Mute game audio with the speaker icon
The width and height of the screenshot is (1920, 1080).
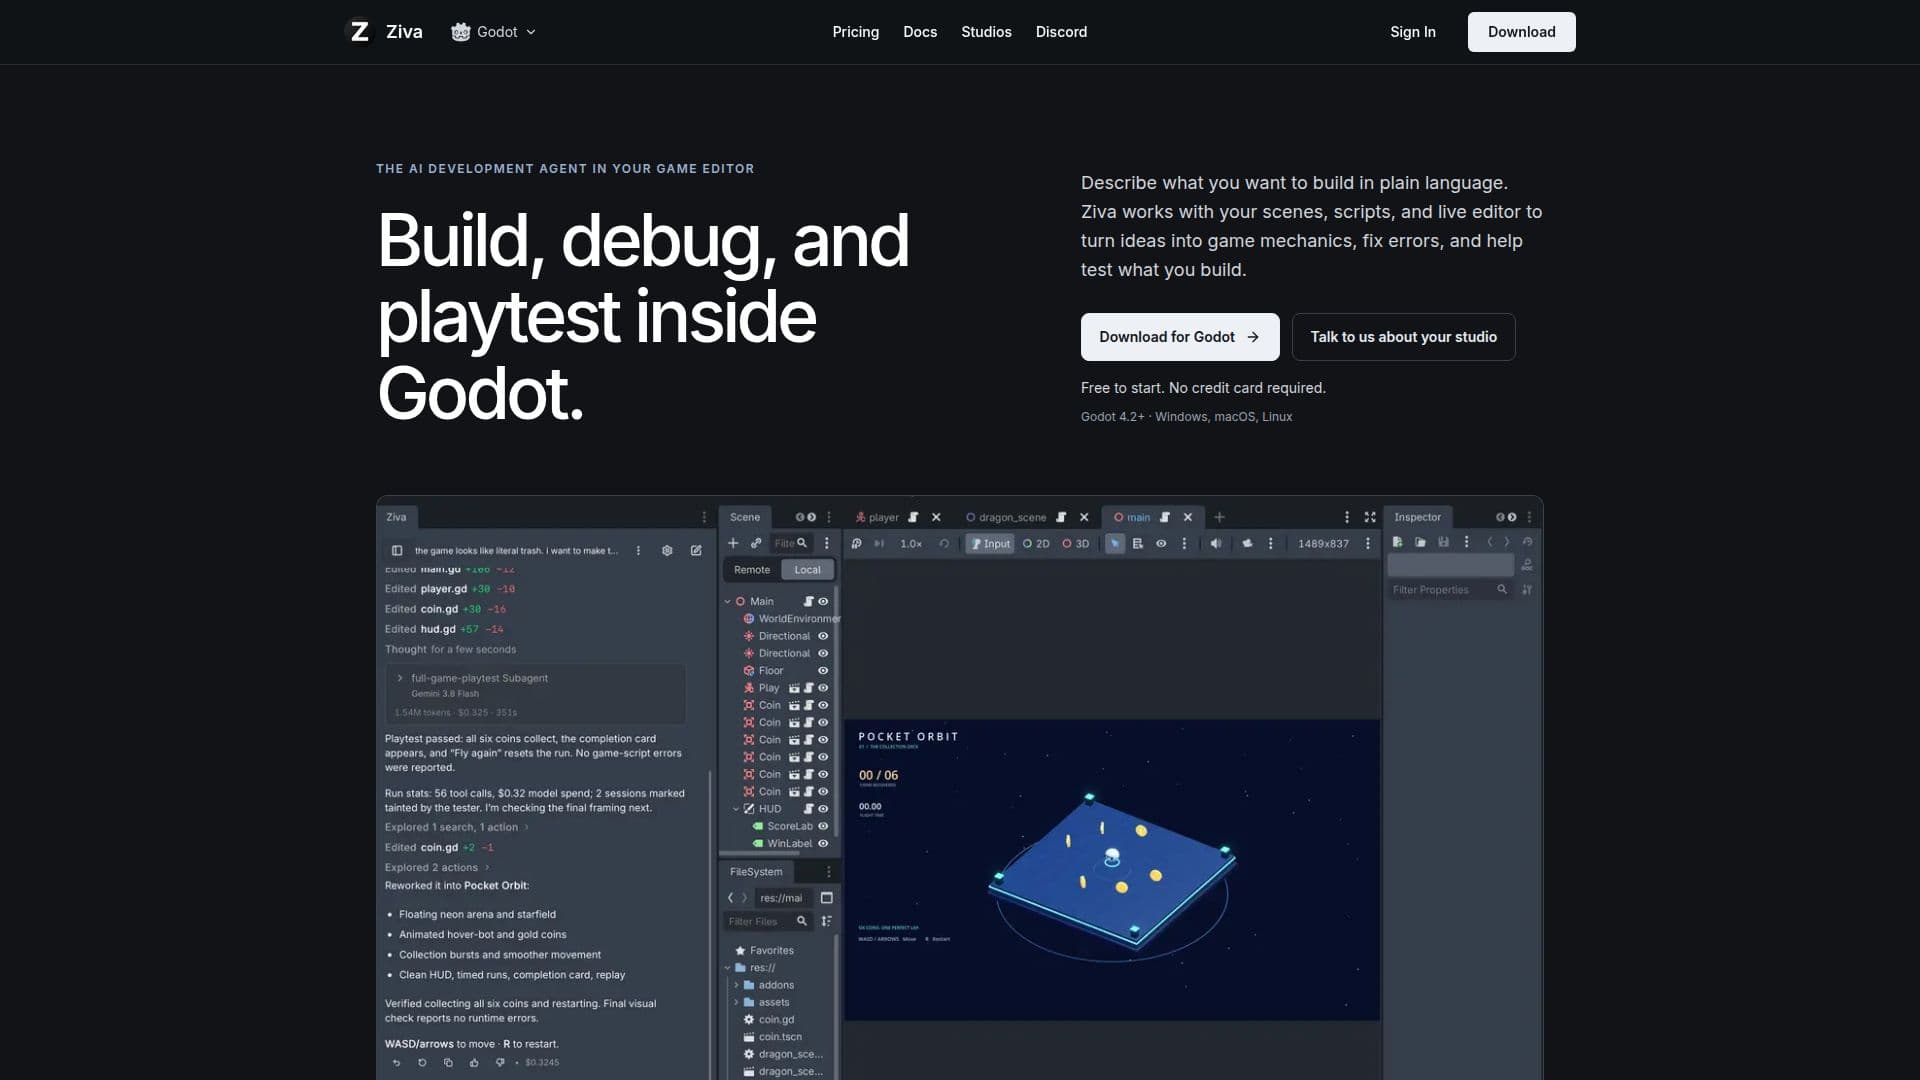tap(1216, 543)
